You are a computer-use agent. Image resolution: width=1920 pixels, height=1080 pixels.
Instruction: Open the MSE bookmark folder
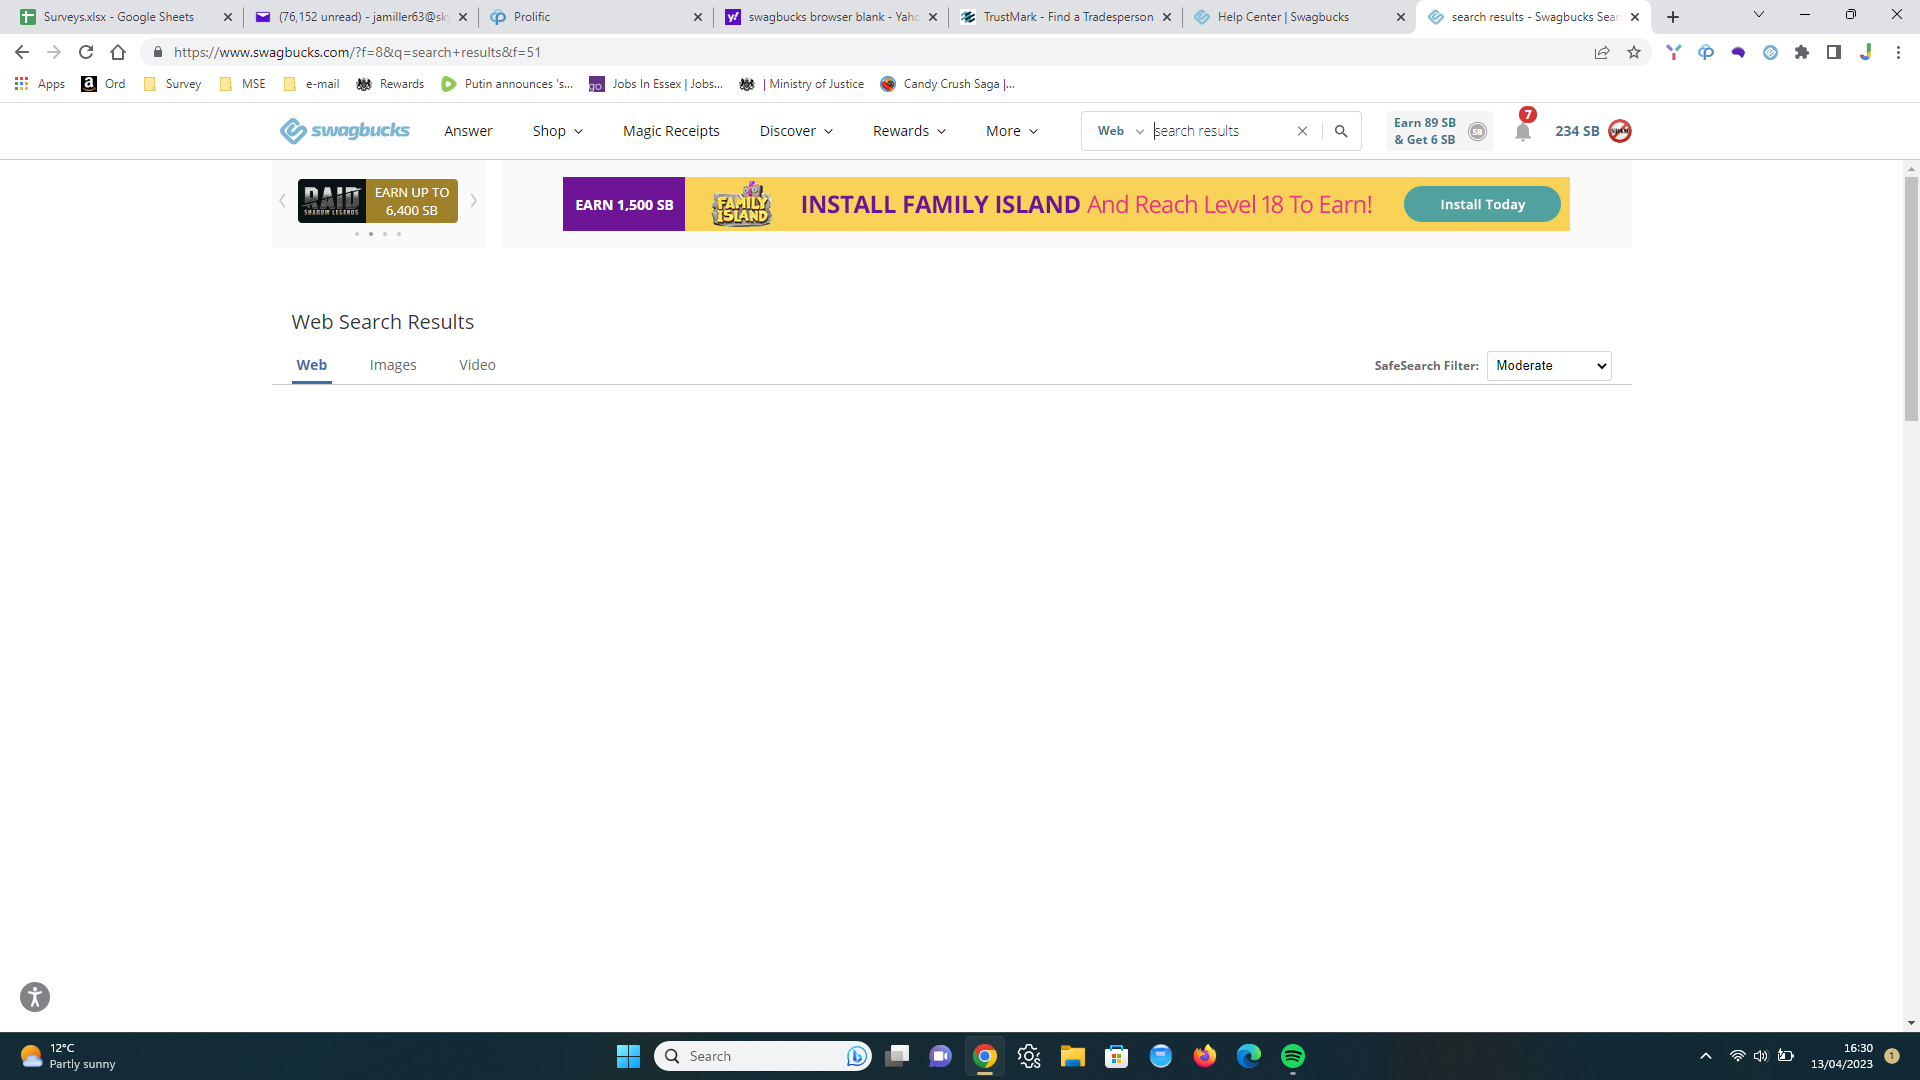243,84
